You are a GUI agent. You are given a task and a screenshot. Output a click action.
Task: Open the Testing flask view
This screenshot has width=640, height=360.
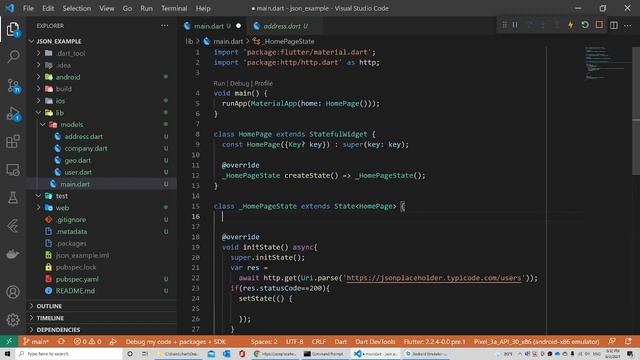tap(13, 198)
